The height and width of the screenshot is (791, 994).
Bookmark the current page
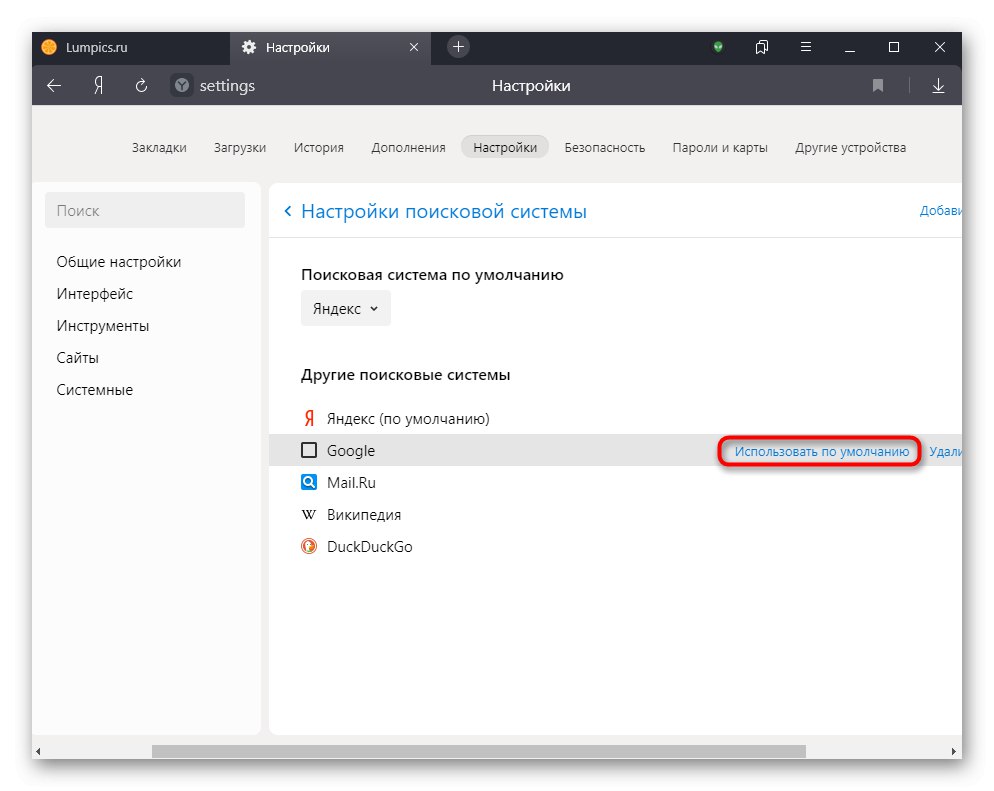878,86
